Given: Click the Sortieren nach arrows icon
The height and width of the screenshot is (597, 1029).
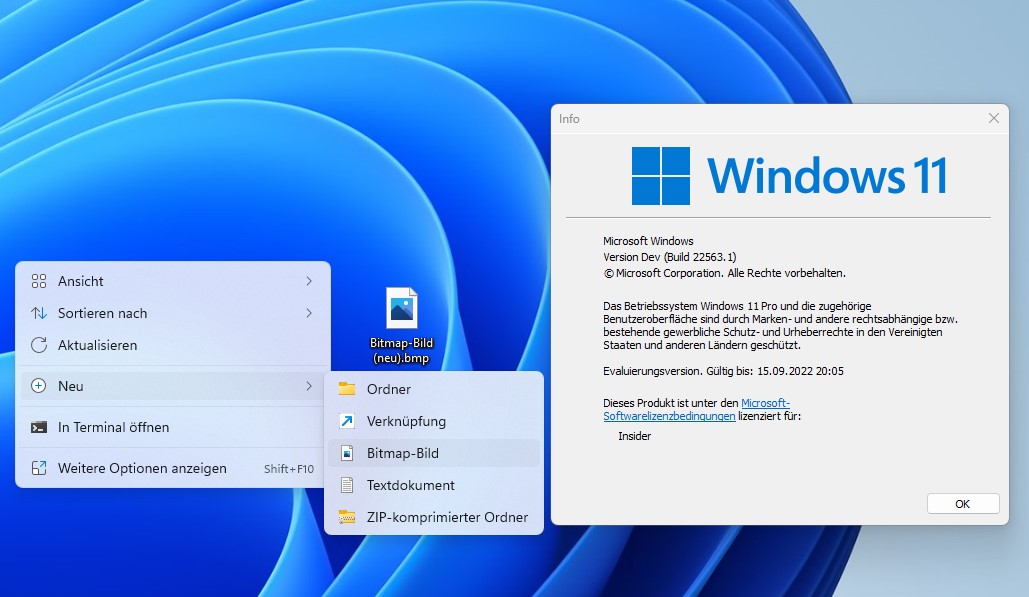Looking at the screenshot, I should point(39,314).
